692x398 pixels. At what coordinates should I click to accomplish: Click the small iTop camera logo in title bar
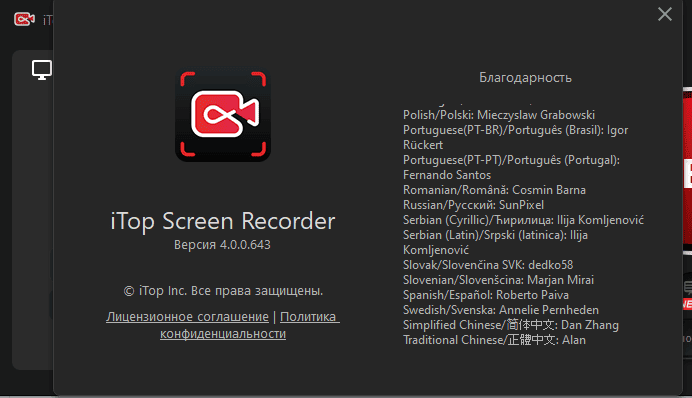24,19
